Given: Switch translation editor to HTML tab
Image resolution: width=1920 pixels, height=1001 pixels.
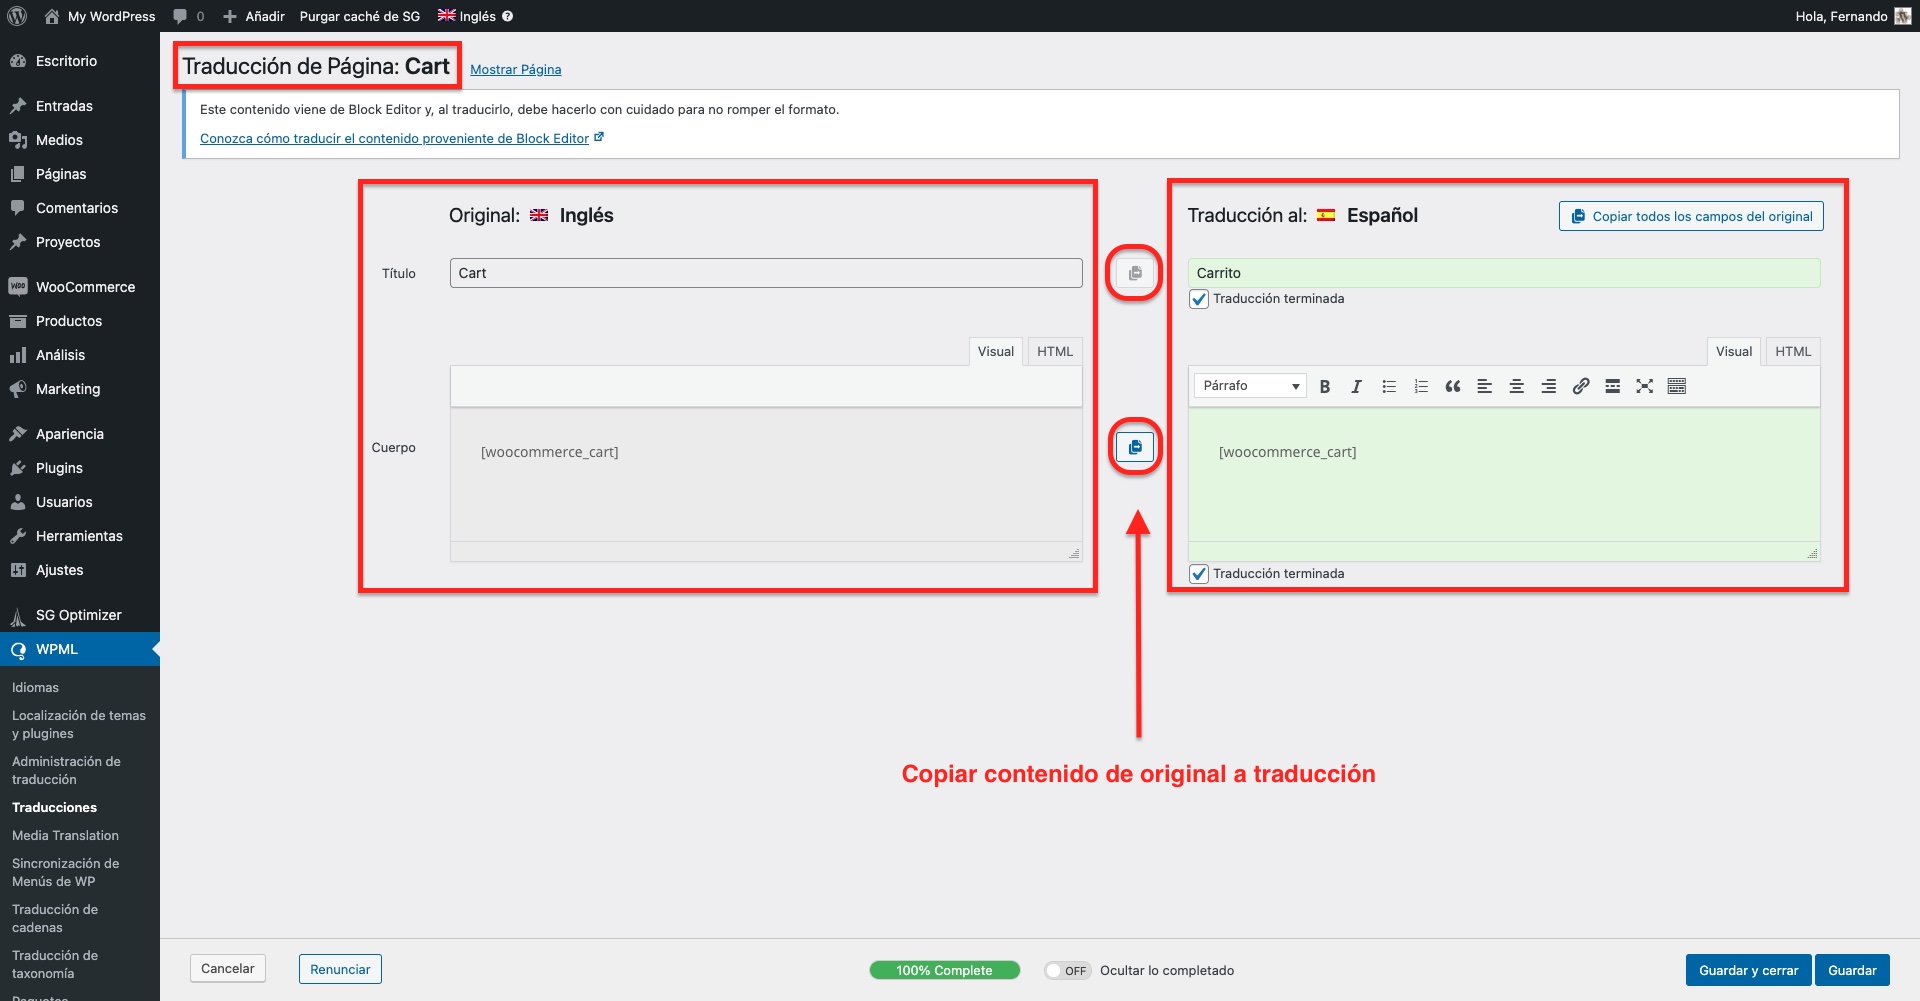Looking at the screenshot, I should pyautogui.click(x=1792, y=351).
